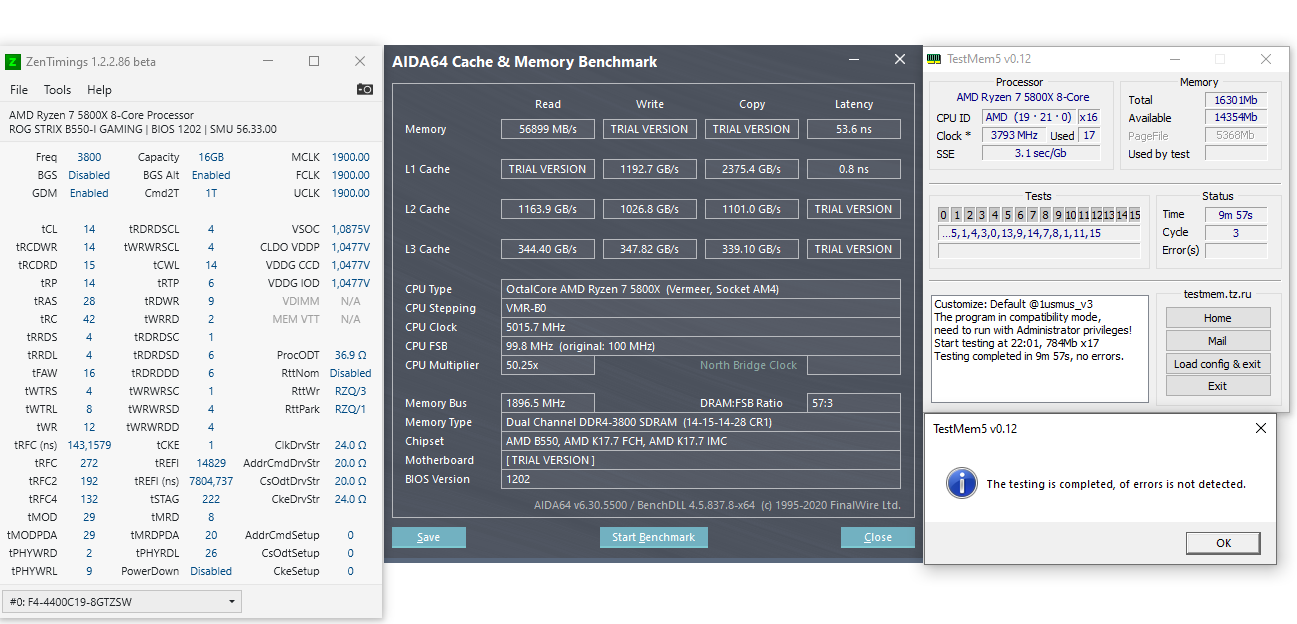1297x624 pixels.
Task: Click the BIOS Version 1202 field
Action: click(701, 479)
